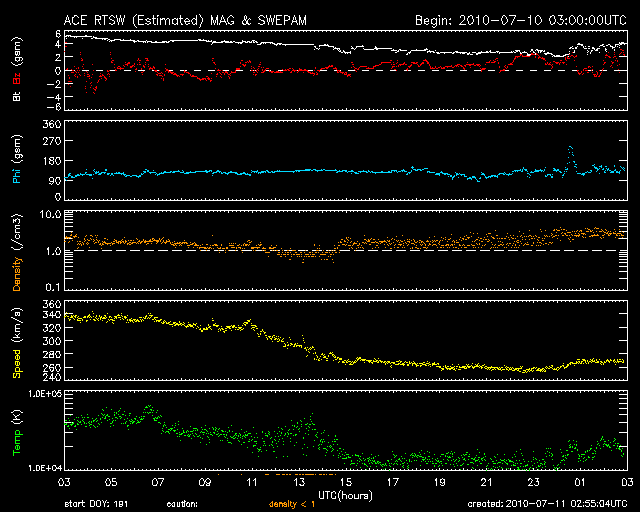
Task: Click the '1.0E+05' tick on the Temp axis
Action: [45, 394]
